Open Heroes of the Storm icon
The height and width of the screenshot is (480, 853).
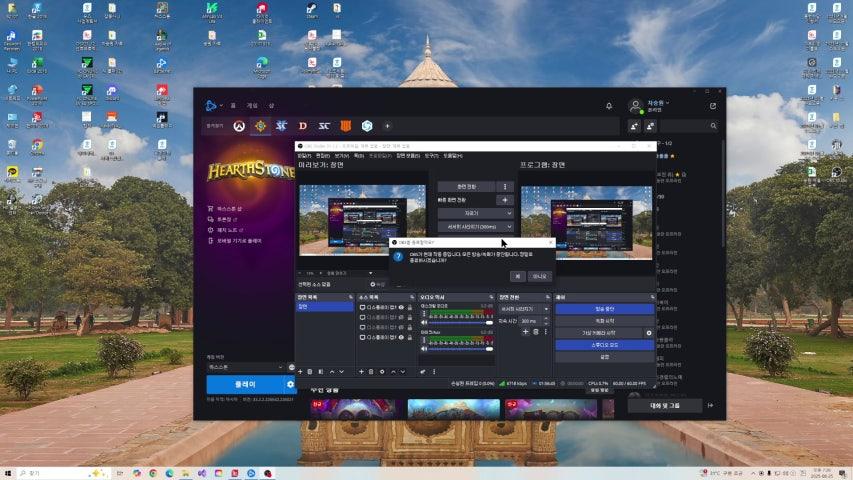pos(367,126)
